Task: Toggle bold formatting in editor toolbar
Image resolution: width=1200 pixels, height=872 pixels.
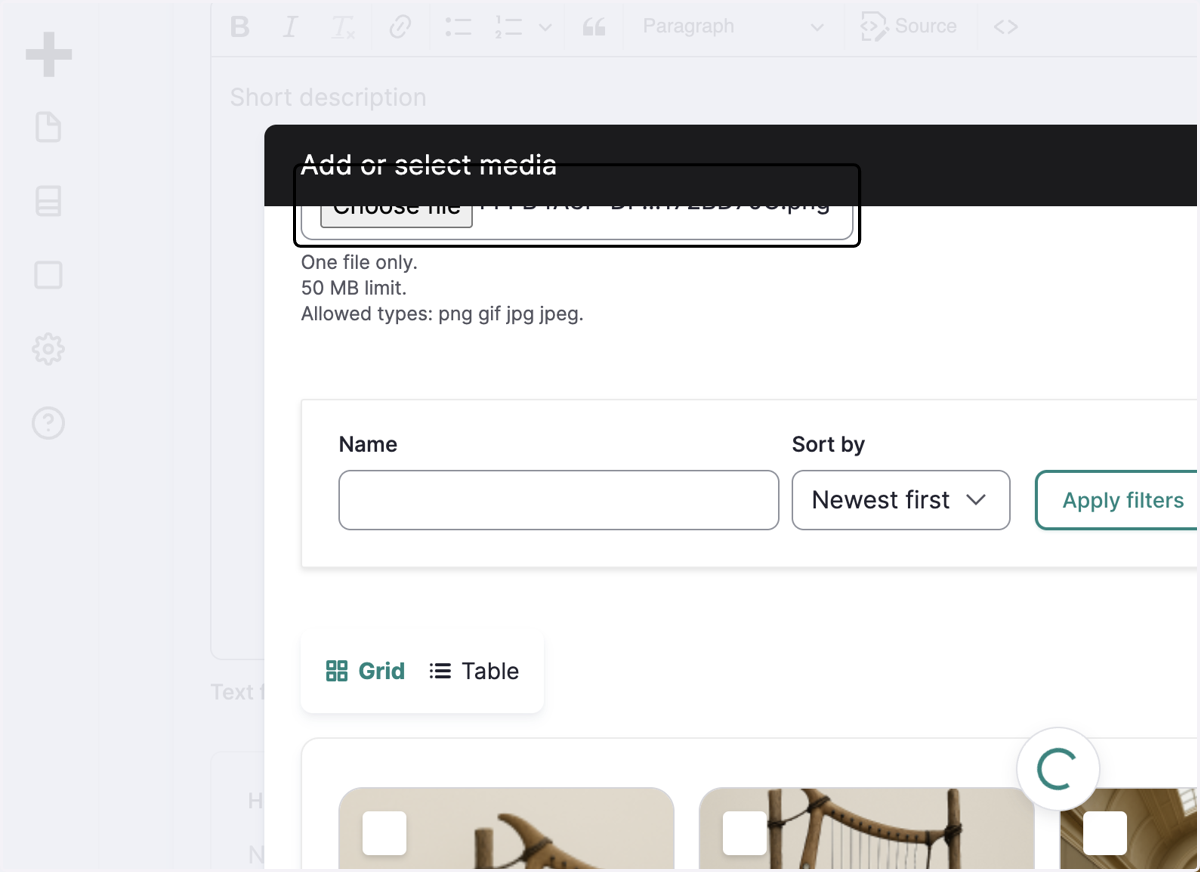Action: 239,27
